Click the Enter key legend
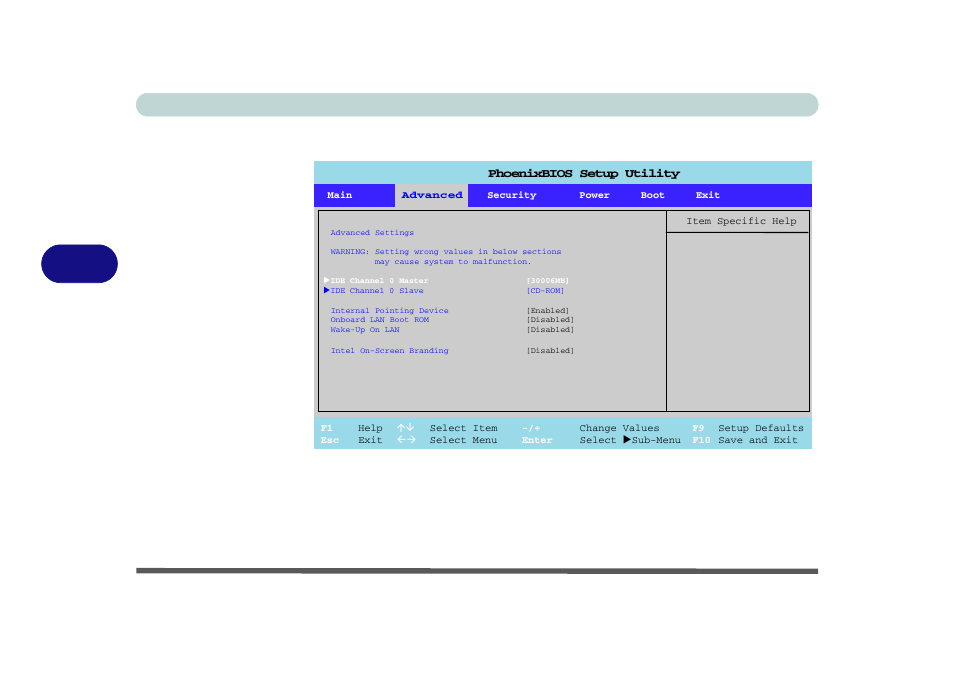The height and width of the screenshot is (673, 954). click(537, 440)
